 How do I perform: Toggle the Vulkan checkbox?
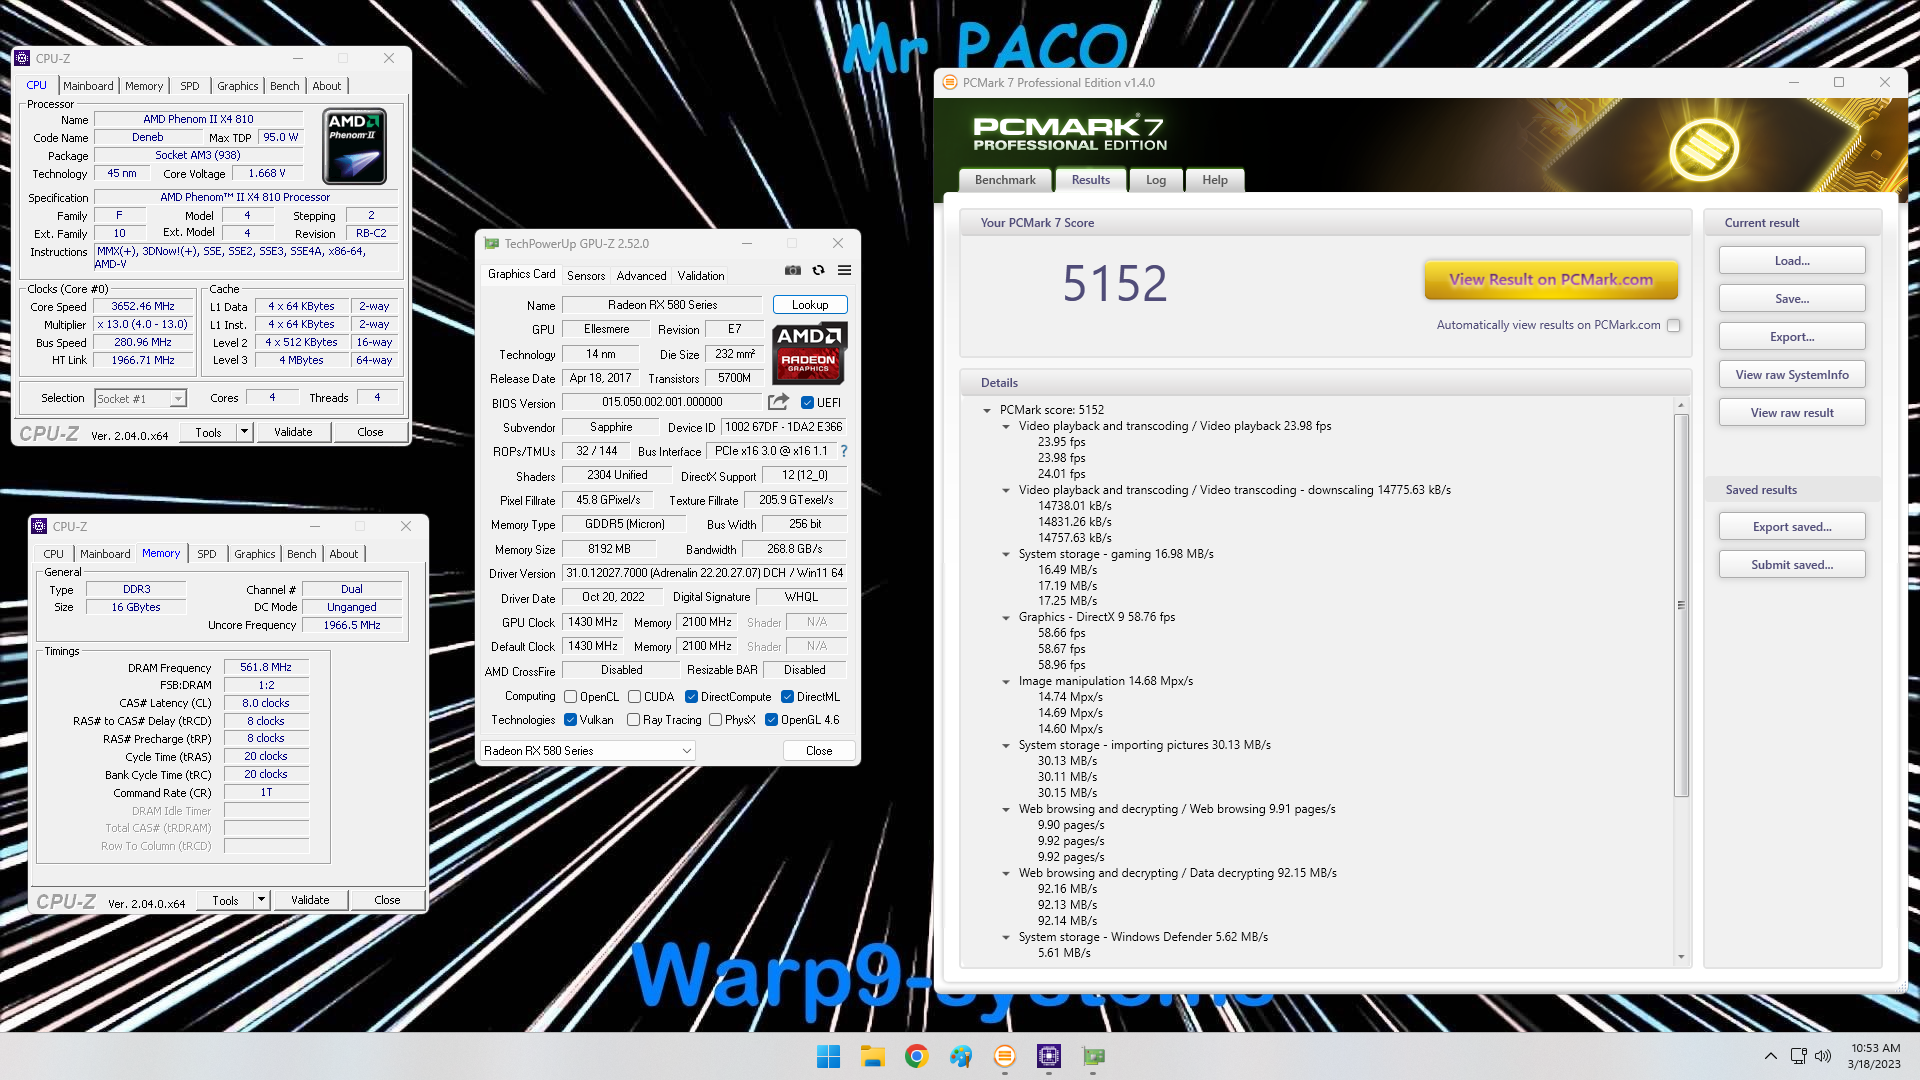[x=570, y=720]
